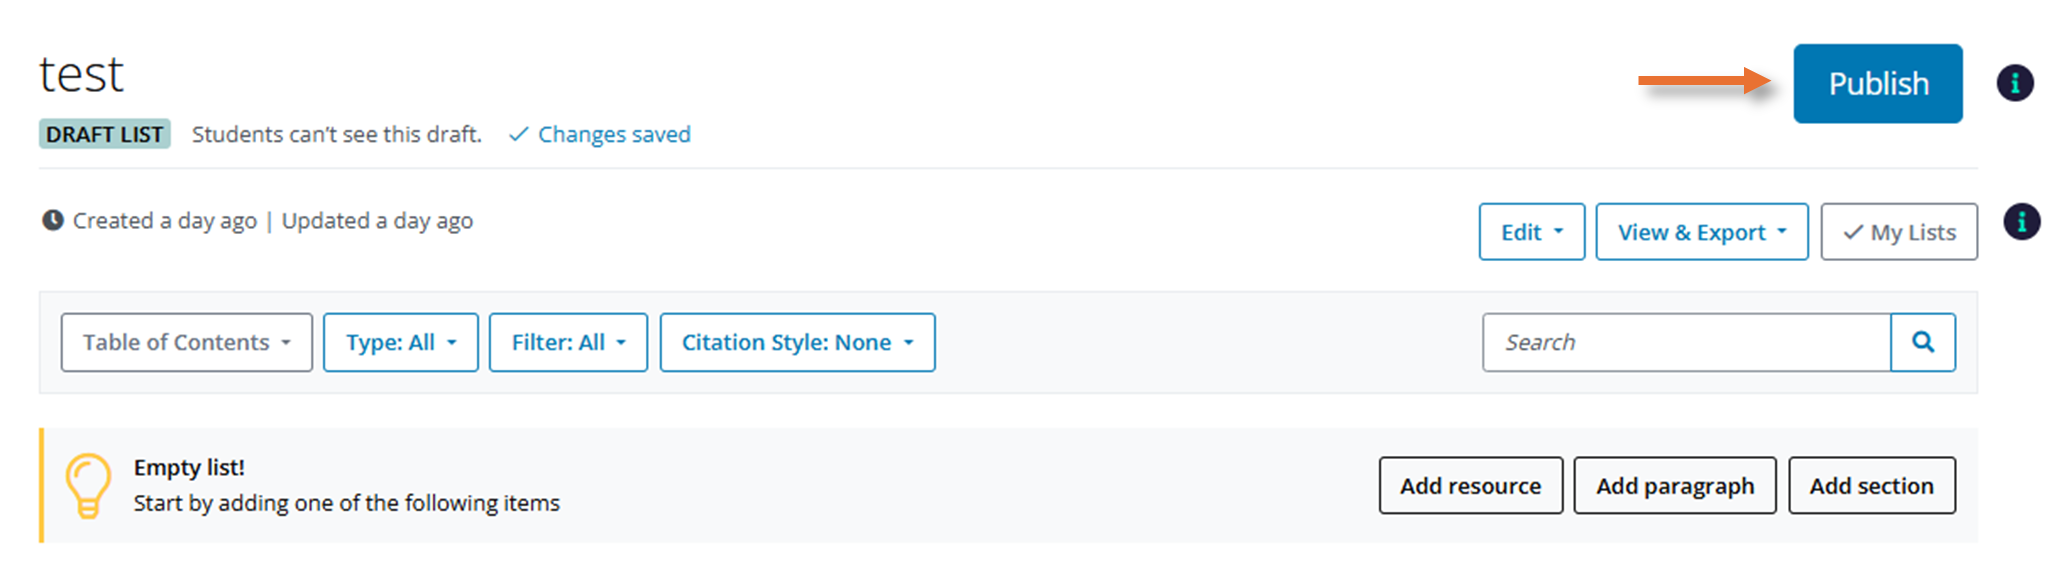The image size is (2068, 575).
Task: Click into the Search input field
Action: (1687, 342)
